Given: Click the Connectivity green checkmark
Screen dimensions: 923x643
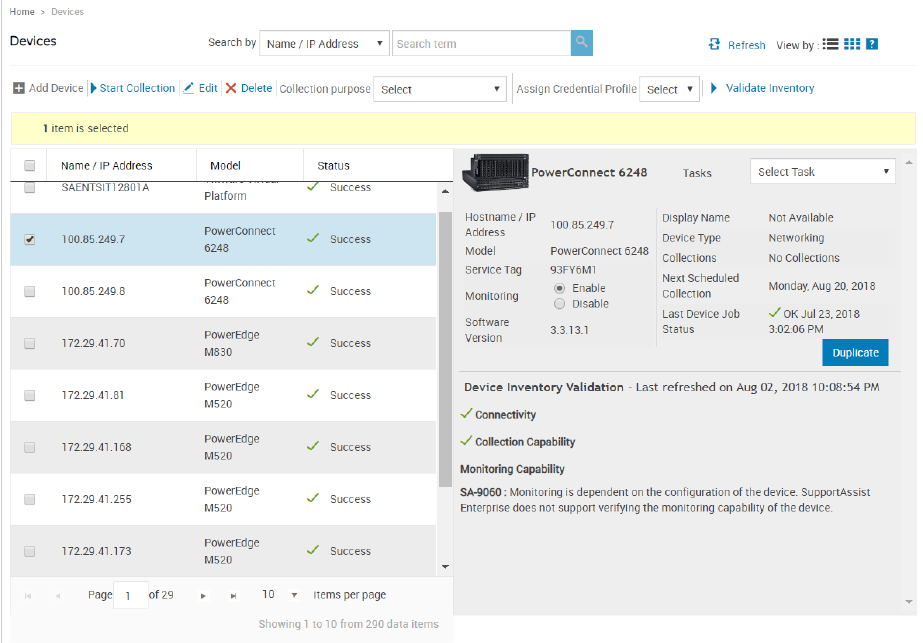Looking at the screenshot, I should pyautogui.click(x=466, y=414).
